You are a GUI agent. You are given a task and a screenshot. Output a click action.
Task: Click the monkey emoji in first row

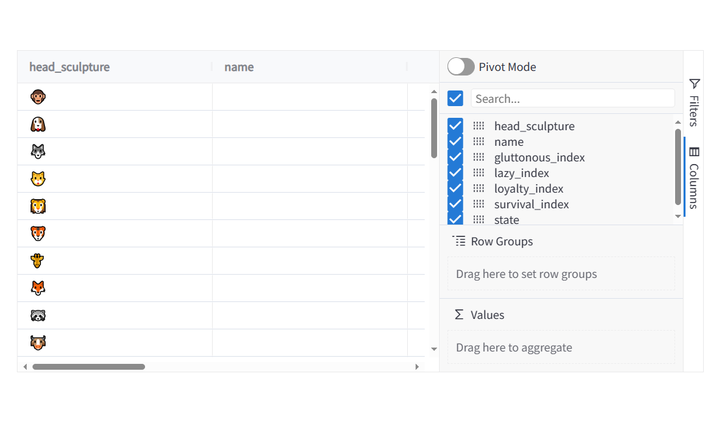(x=38, y=97)
